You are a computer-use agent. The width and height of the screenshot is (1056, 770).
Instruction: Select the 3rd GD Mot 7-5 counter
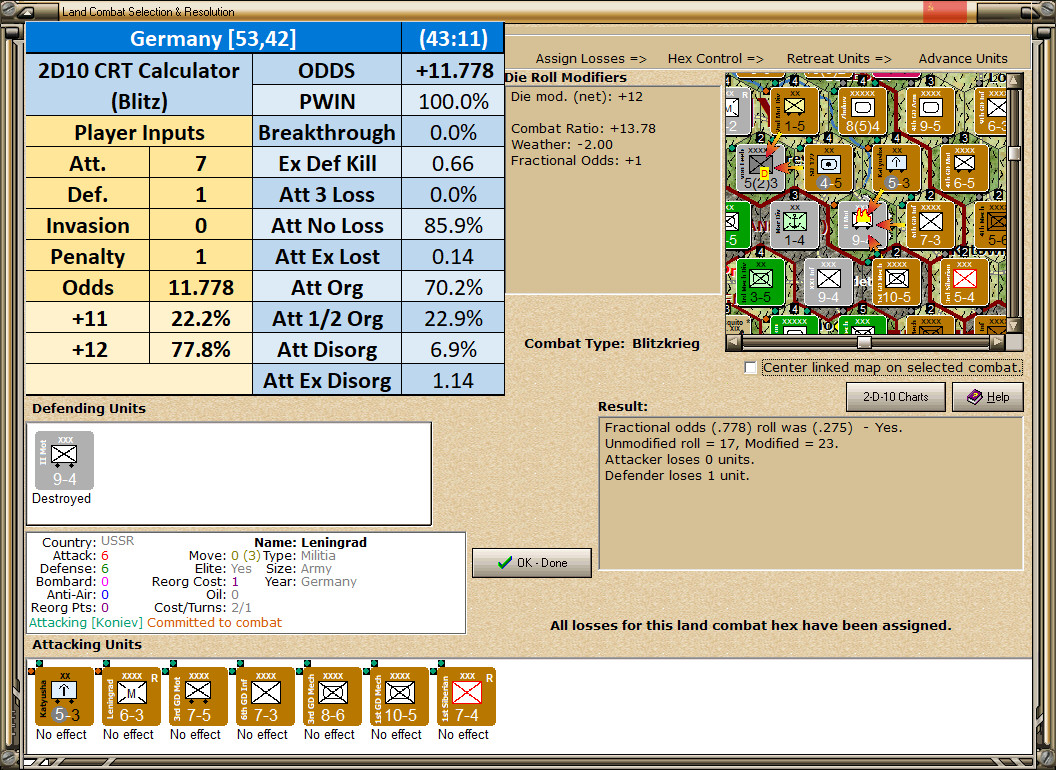(198, 697)
